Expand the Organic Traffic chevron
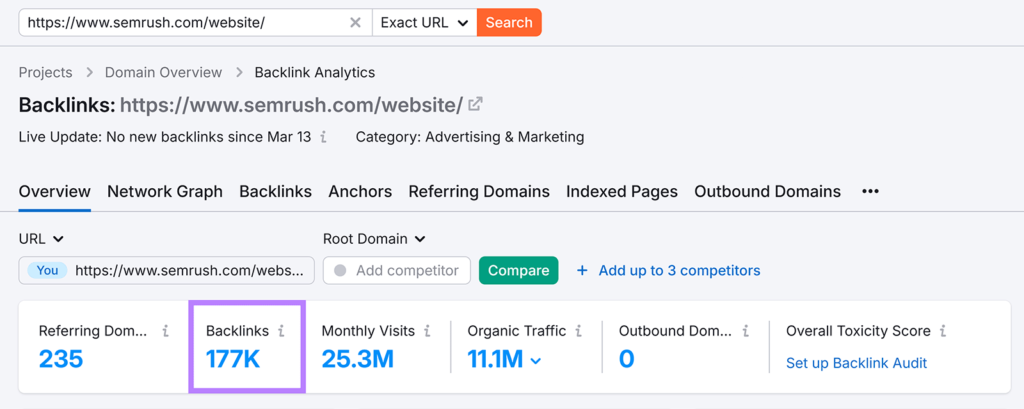This screenshot has width=1024, height=409. tap(535, 361)
